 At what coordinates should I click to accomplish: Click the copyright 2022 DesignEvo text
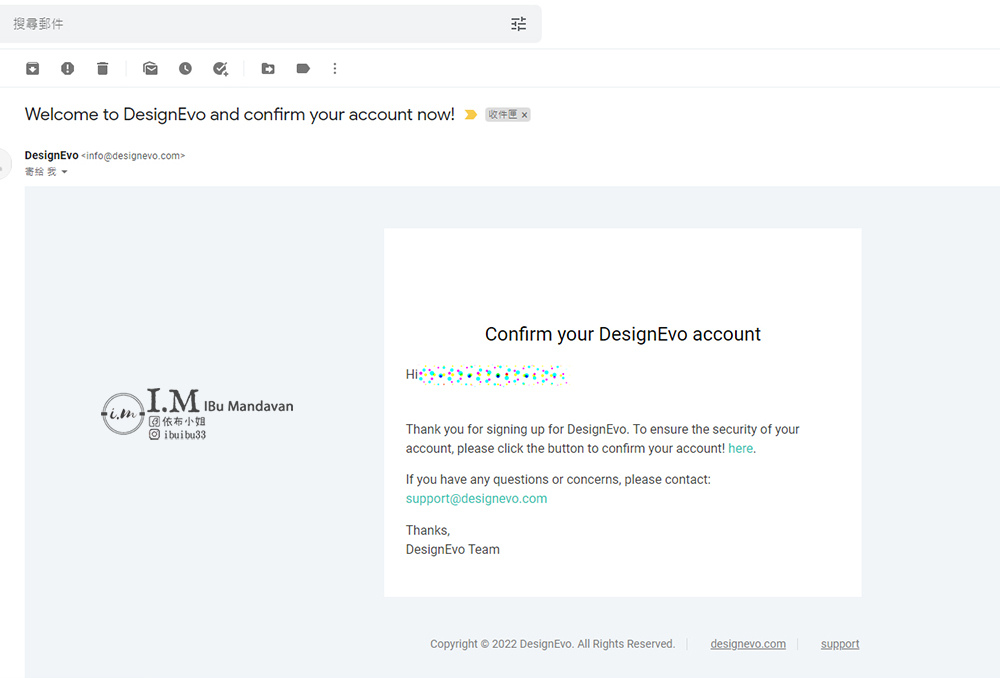pyautogui.click(x=552, y=644)
